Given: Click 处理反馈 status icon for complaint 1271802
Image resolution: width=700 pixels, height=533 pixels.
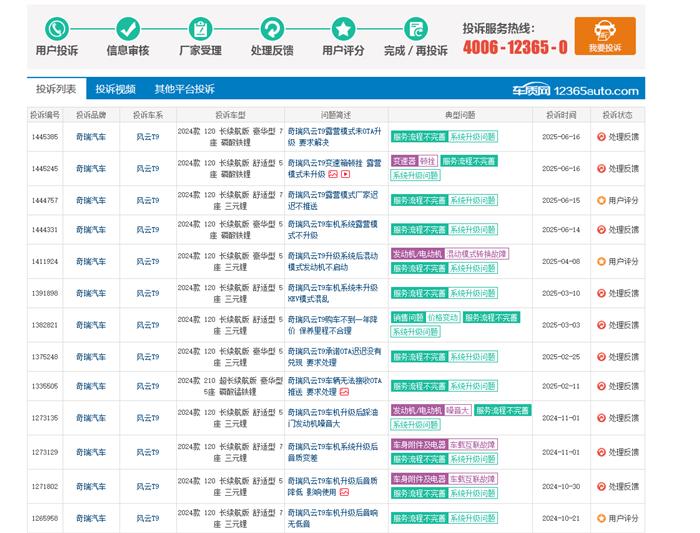Looking at the screenshot, I should [x=601, y=486].
